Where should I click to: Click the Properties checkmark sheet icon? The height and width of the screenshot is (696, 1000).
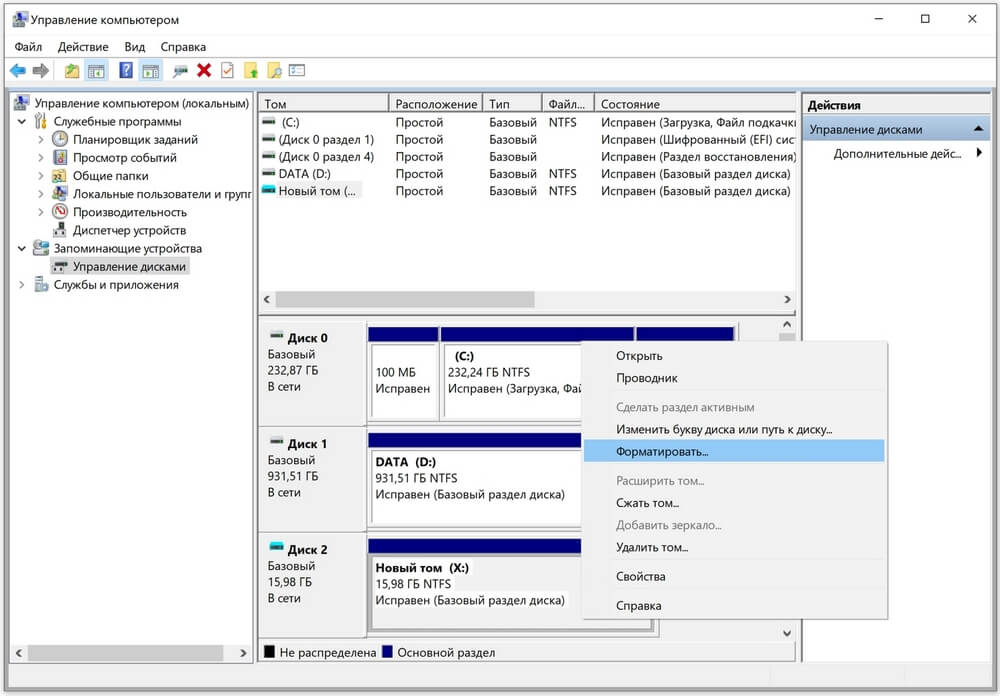[x=227, y=70]
